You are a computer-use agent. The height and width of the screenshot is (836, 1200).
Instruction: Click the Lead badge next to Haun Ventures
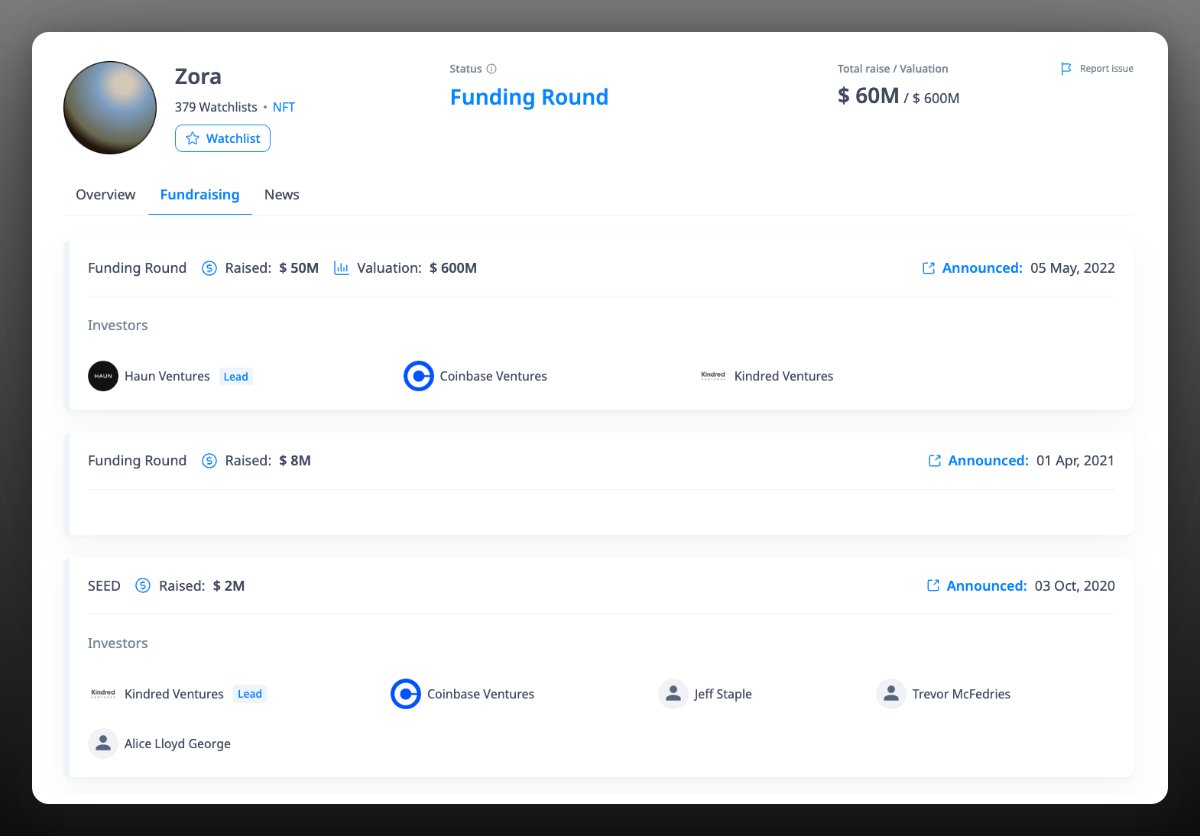point(236,377)
